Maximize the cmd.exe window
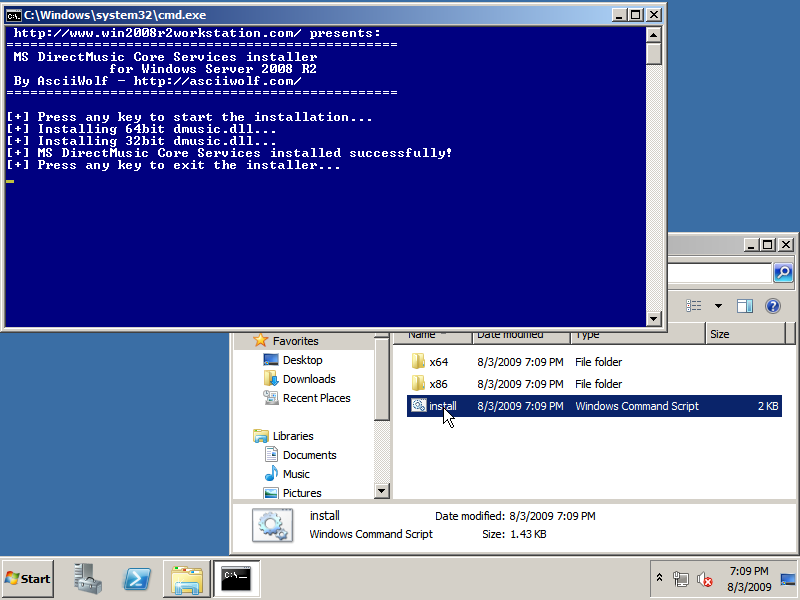Image resolution: width=800 pixels, height=600 pixels. (636, 15)
